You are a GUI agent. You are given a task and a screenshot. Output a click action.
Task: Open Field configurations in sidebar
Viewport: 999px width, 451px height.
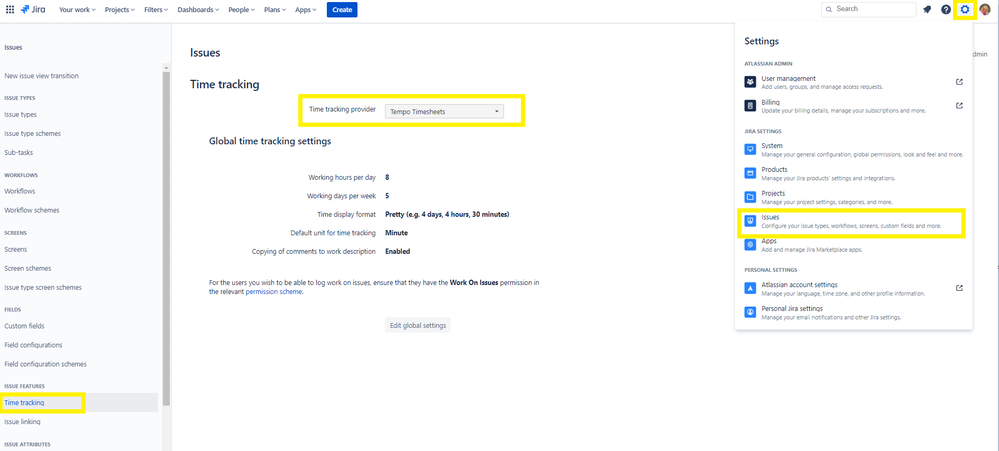(x=33, y=345)
